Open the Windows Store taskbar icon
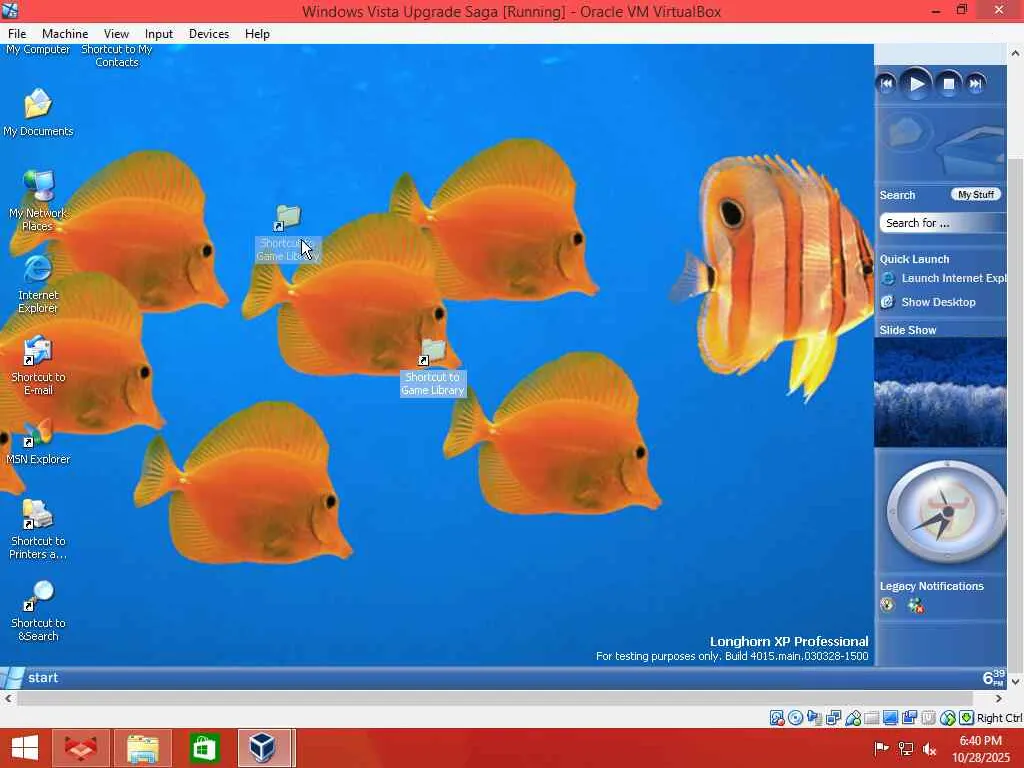This screenshot has height=768, width=1024. [x=204, y=748]
